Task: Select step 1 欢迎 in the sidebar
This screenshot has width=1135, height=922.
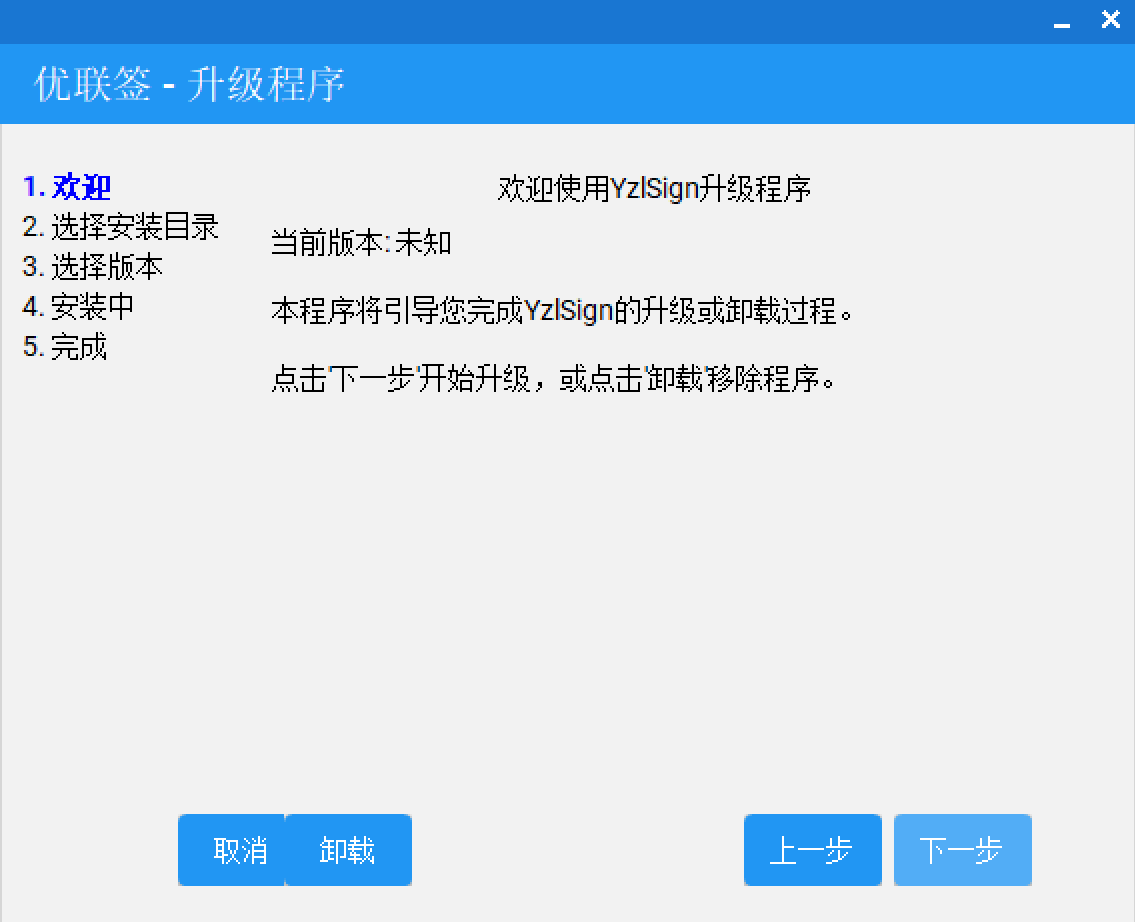Action: point(67,188)
